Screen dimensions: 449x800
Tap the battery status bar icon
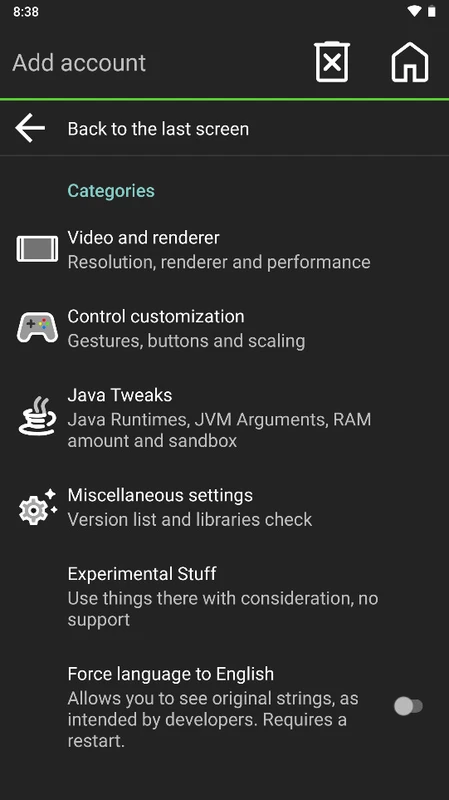click(432, 11)
